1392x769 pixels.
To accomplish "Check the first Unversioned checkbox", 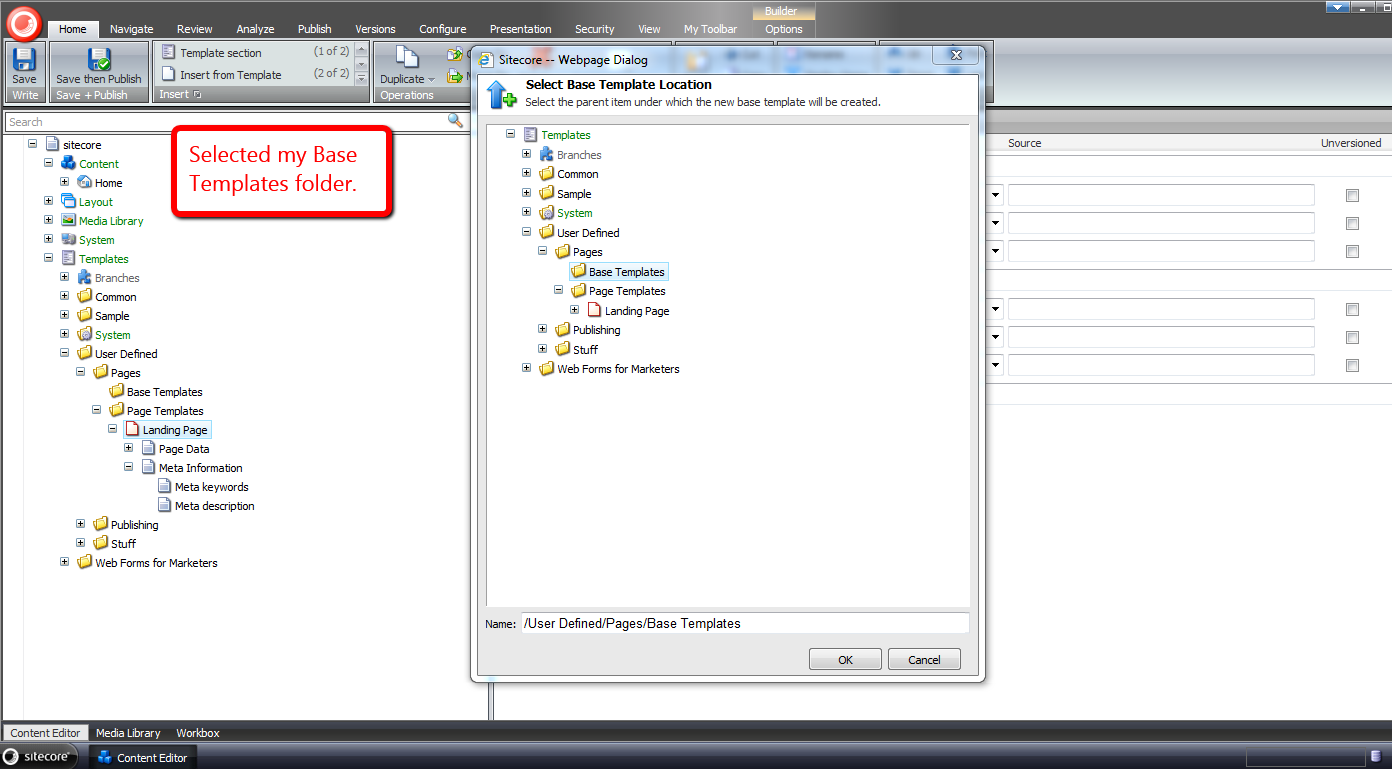I will pos(1352,195).
